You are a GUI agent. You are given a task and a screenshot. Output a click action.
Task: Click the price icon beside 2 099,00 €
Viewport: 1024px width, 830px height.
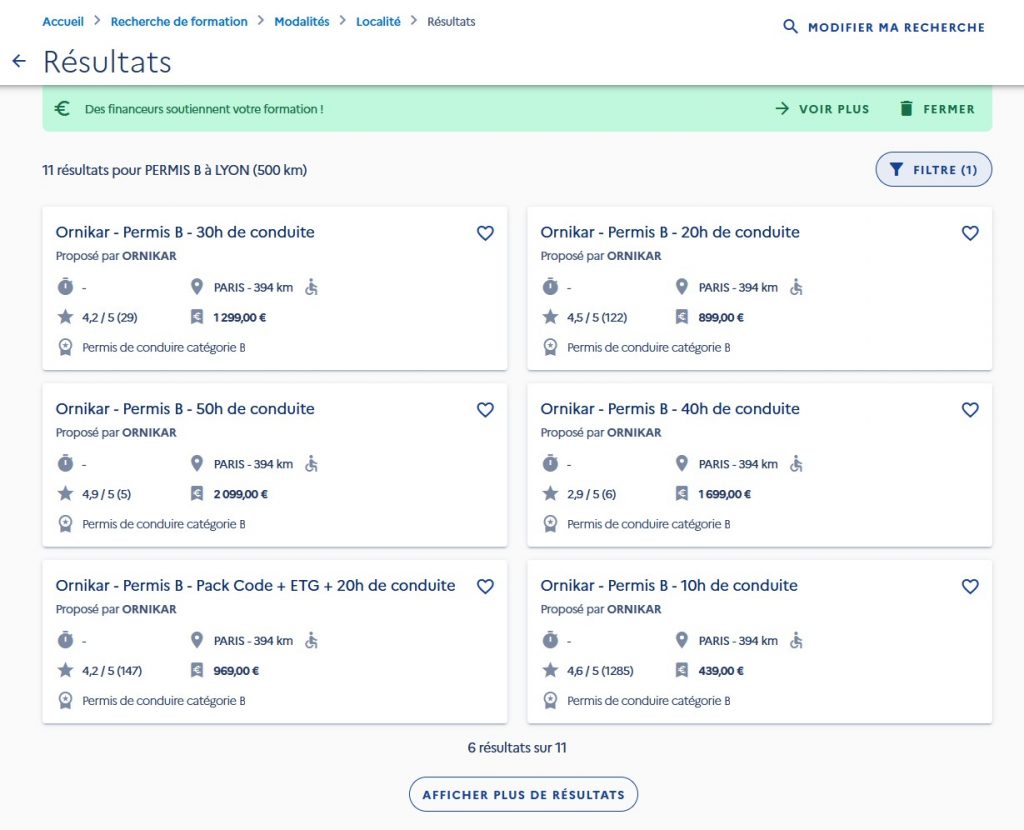click(197, 494)
